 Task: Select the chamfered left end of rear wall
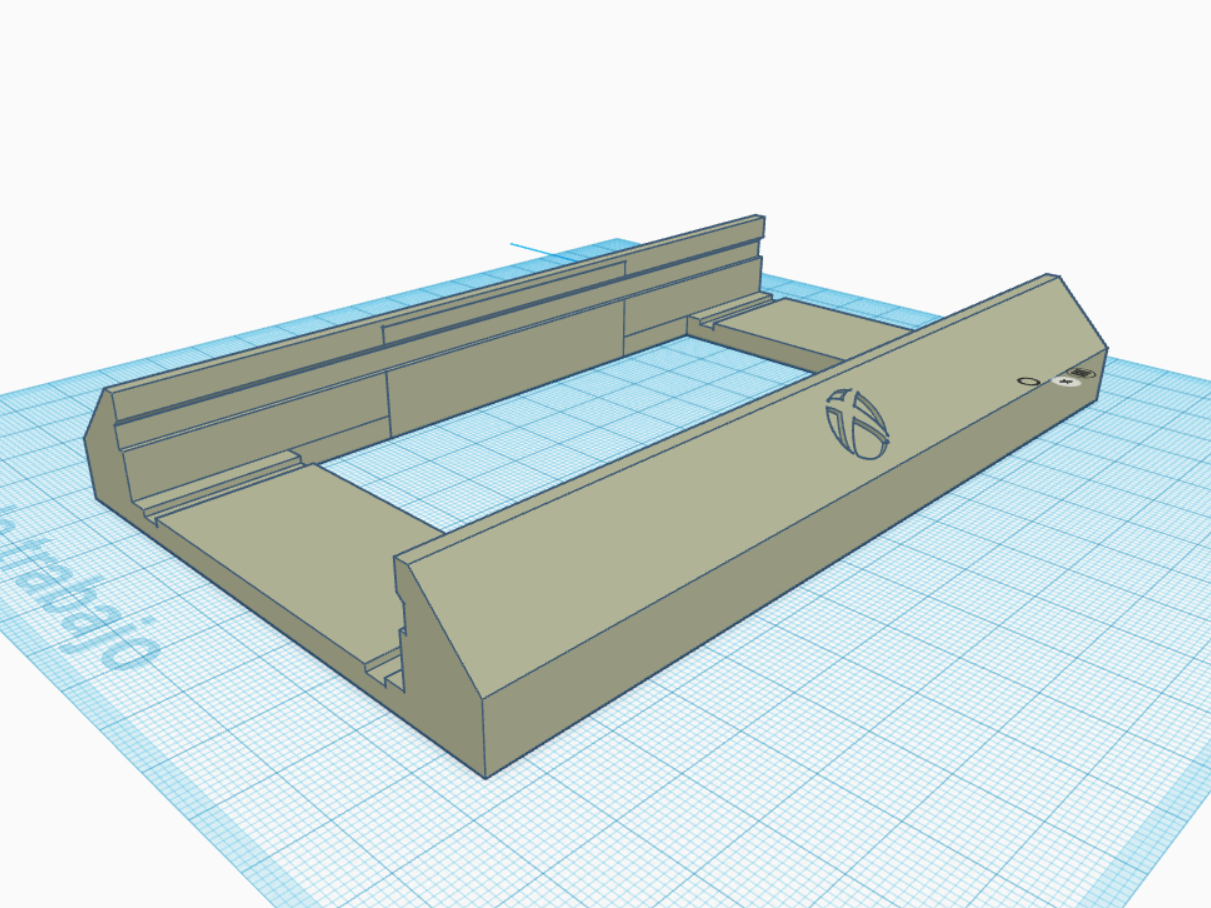(x=97, y=440)
